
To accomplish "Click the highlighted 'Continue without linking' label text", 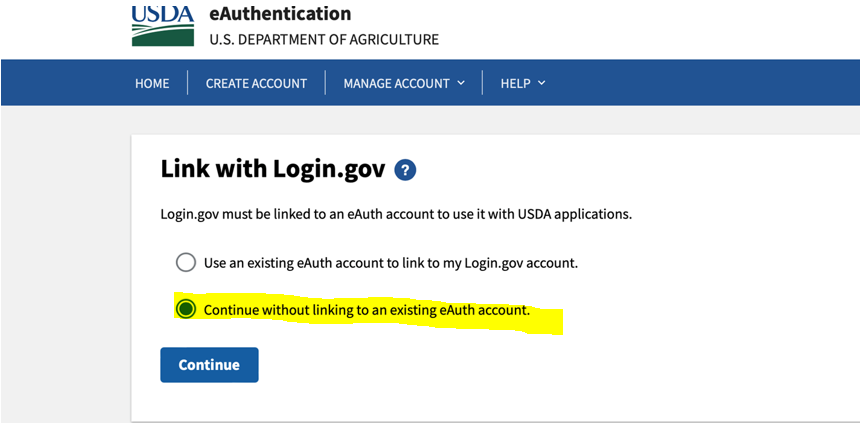I will pyautogui.click(x=366, y=310).
